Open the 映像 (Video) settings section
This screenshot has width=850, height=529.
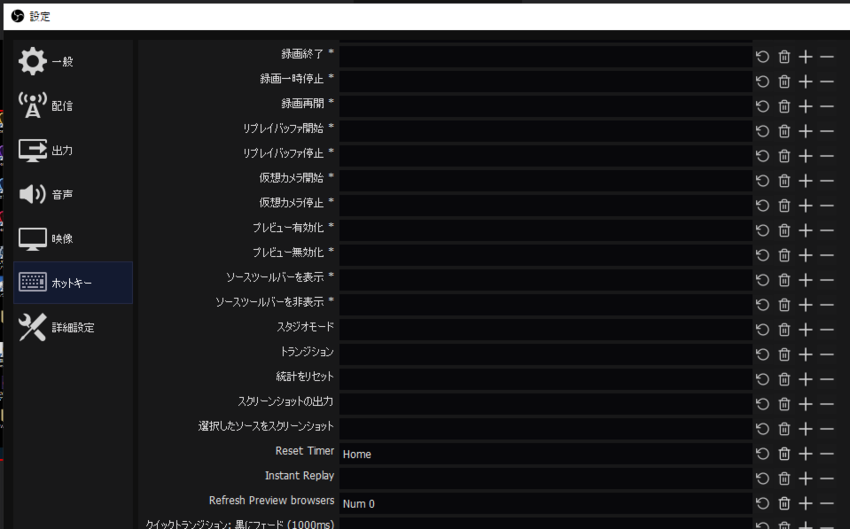click(x=73, y=238)
